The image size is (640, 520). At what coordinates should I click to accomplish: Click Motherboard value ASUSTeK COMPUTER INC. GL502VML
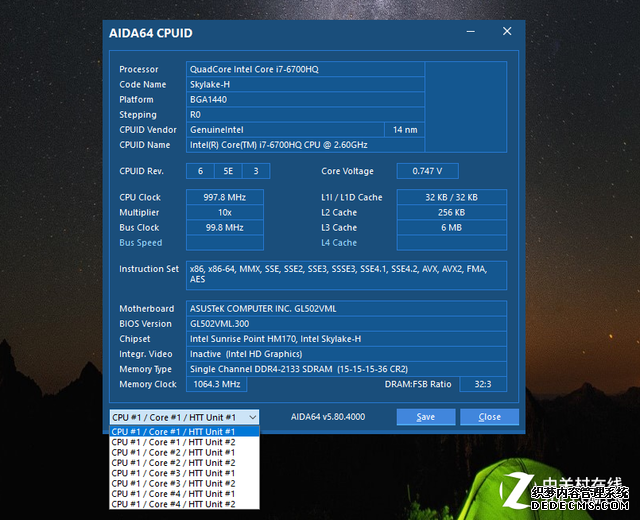pos(347,309)
